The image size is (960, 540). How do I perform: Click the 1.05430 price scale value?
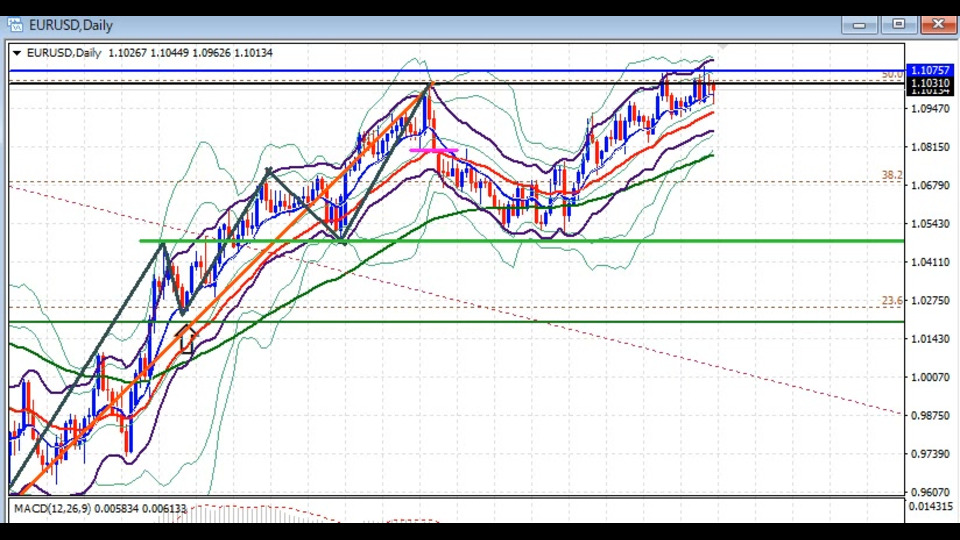pos(930,224)
